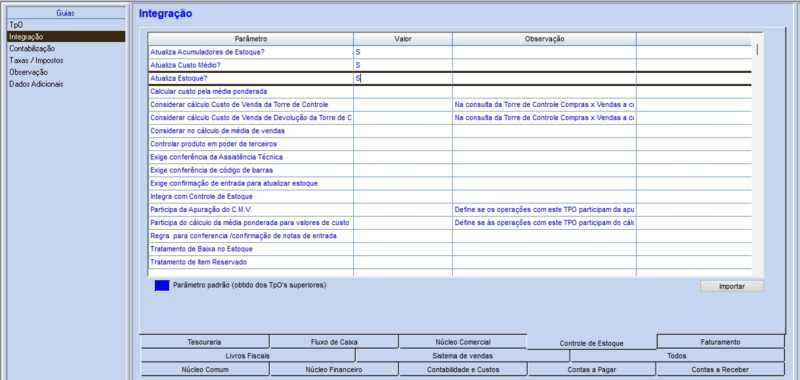Select Valor cell for Atualiza Custo Médio?

[x=403, y=65]
